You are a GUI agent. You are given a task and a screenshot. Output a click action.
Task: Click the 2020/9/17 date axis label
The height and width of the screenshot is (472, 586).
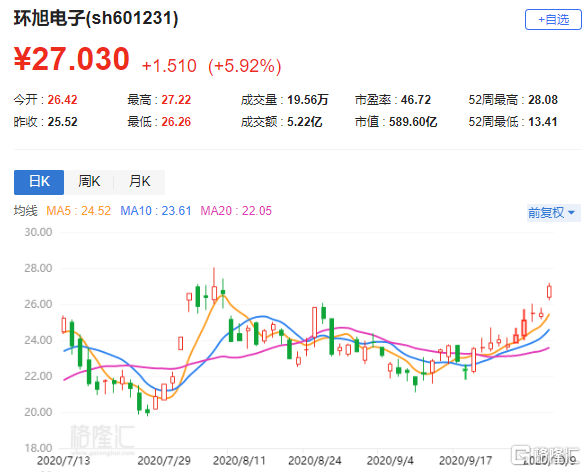465,460
